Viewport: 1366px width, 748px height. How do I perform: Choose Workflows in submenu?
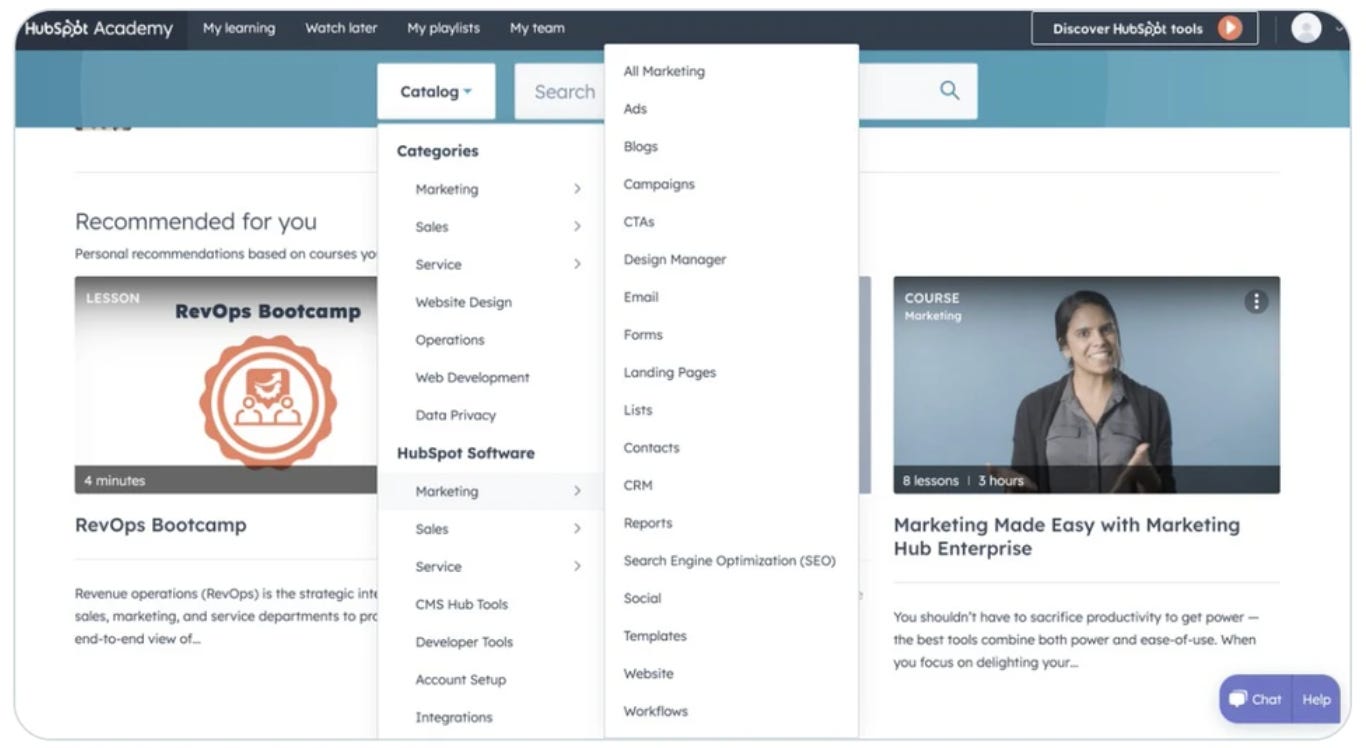(x=656, y=711)
